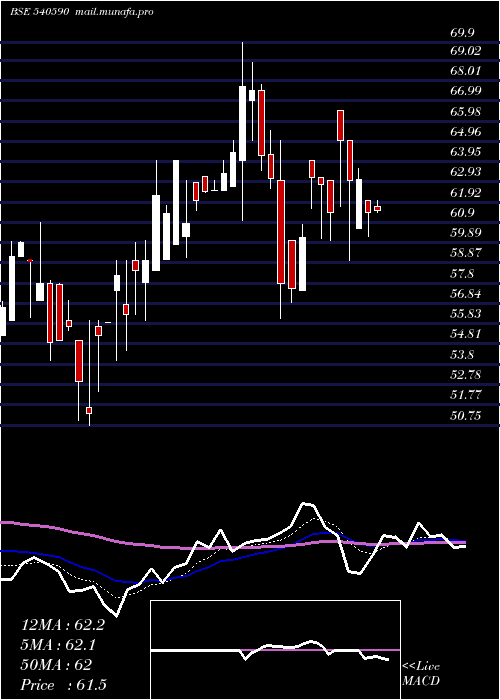Click the 63.95 price axis label
500x700 pixels.
[466, 152]
